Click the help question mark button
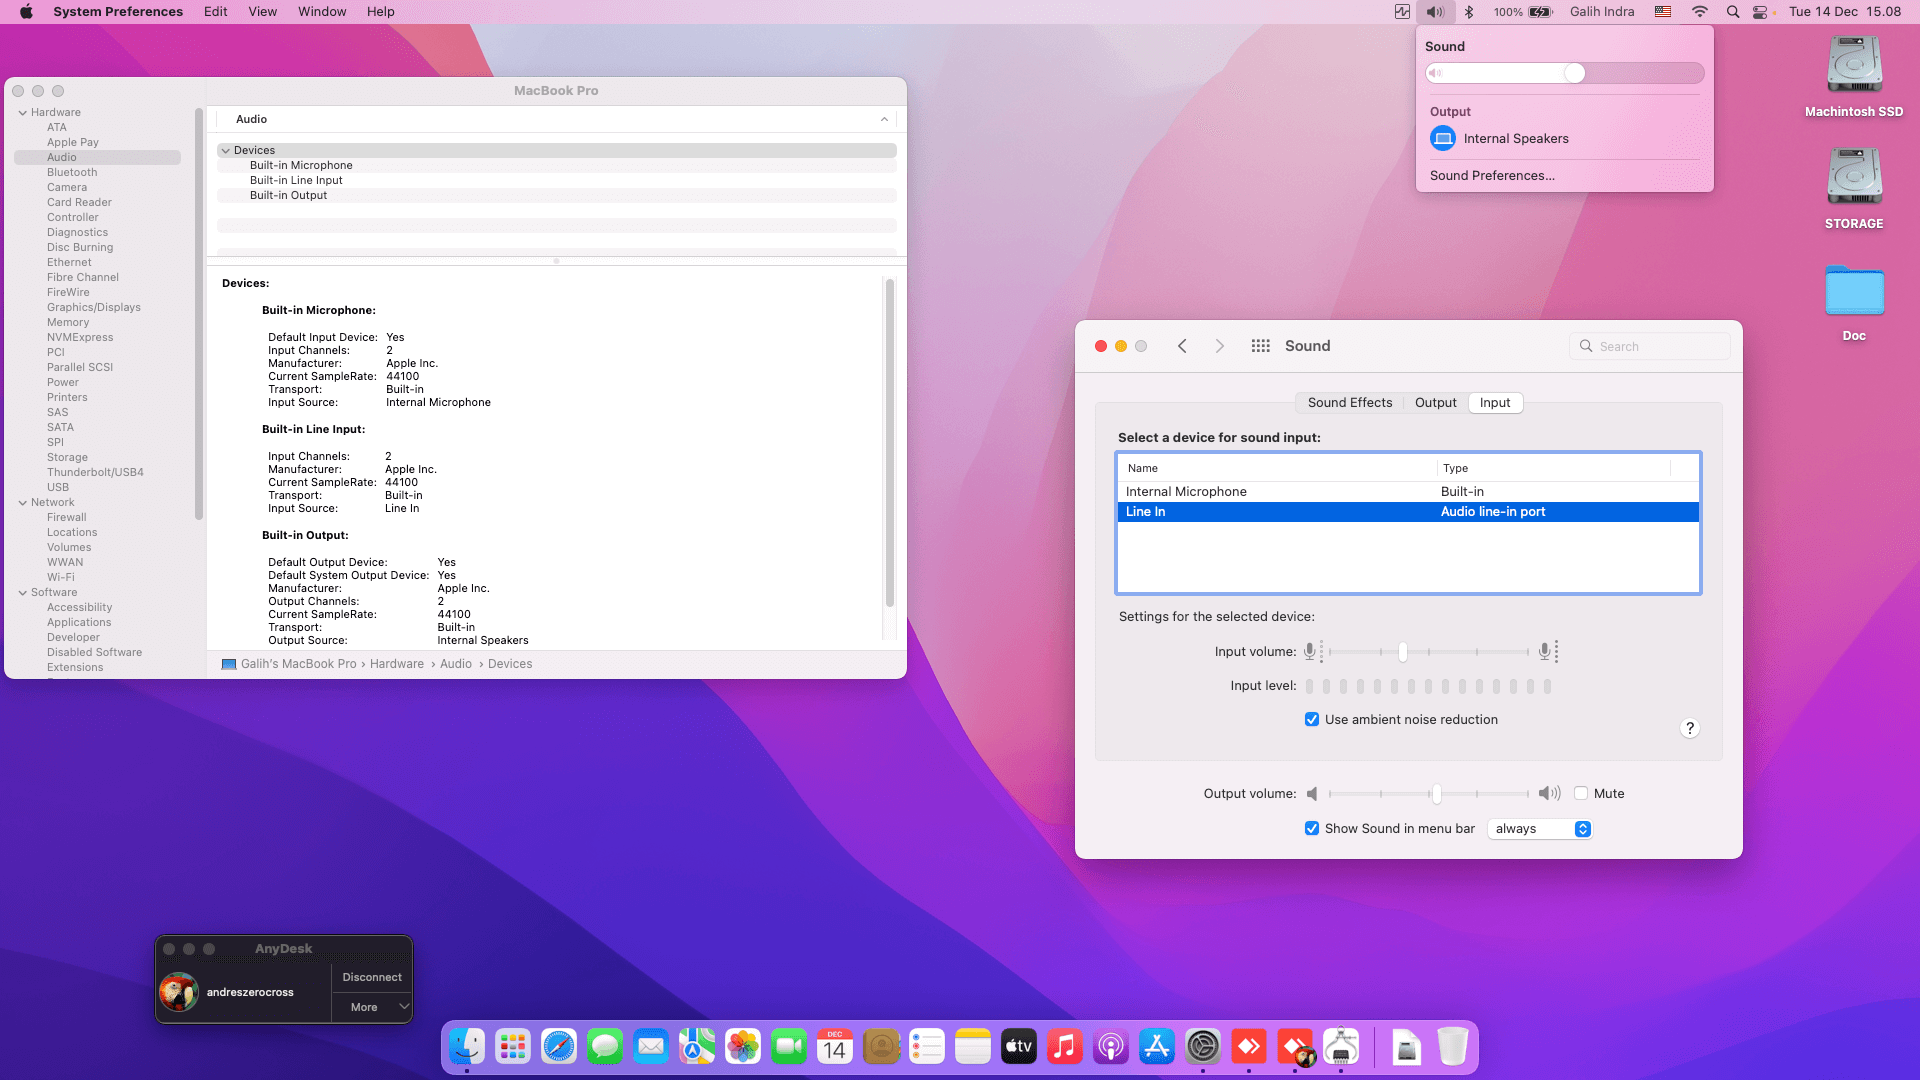The height and width of the screenshot is (1080, 1920). pos(1690,728)
